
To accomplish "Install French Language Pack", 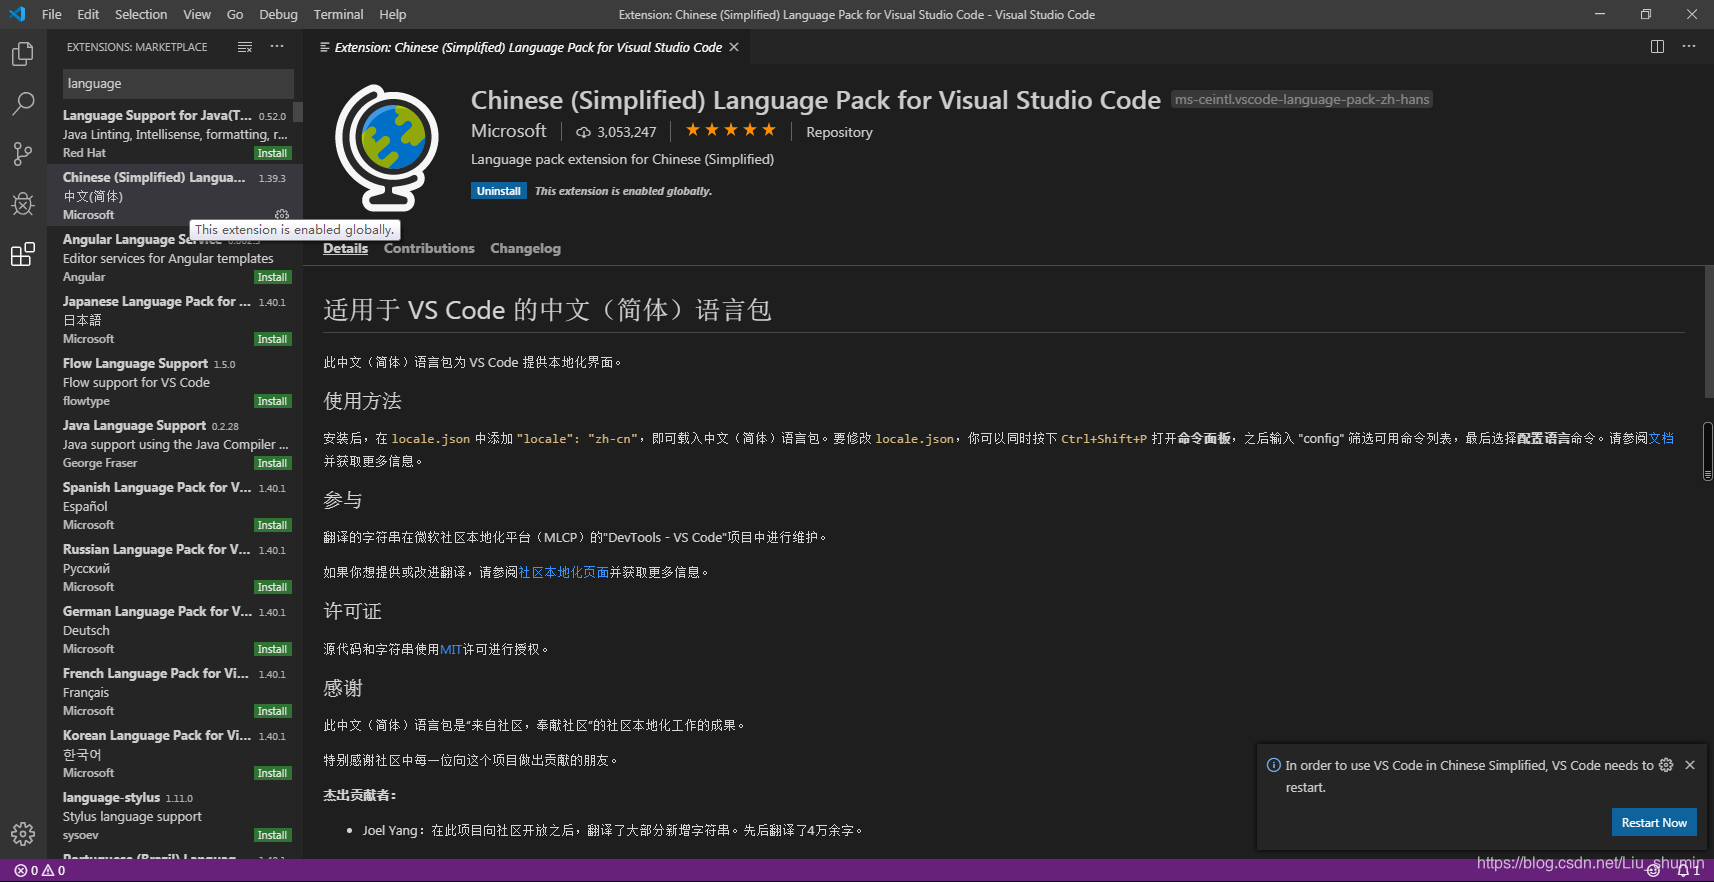I will 272,711.
